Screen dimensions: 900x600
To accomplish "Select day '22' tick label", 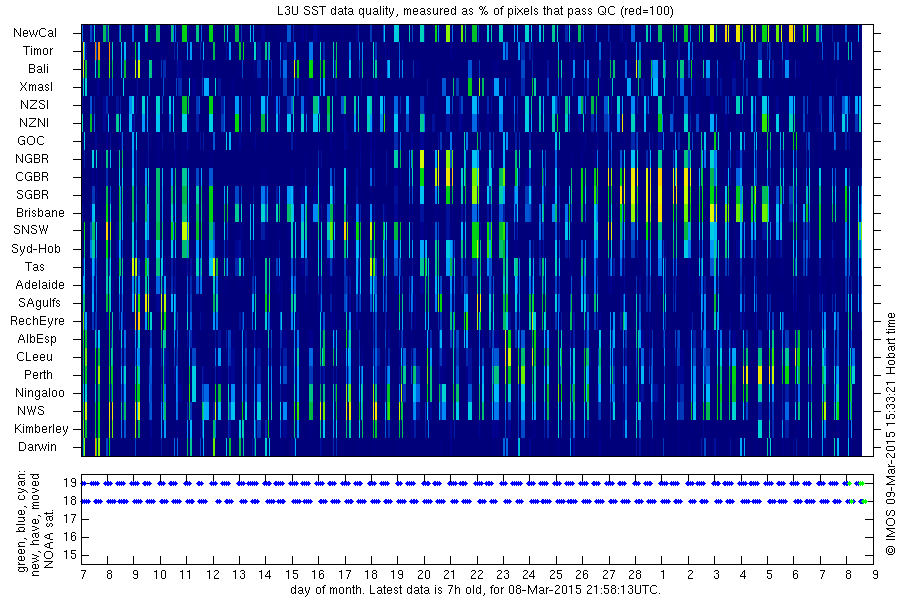I will click(477, 575).
